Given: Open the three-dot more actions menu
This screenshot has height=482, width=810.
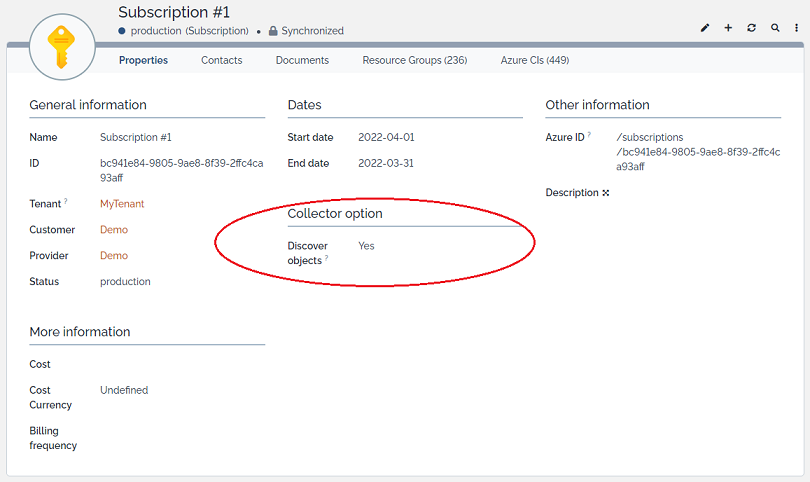Looking at the screenshot, I should coord(797,28).
